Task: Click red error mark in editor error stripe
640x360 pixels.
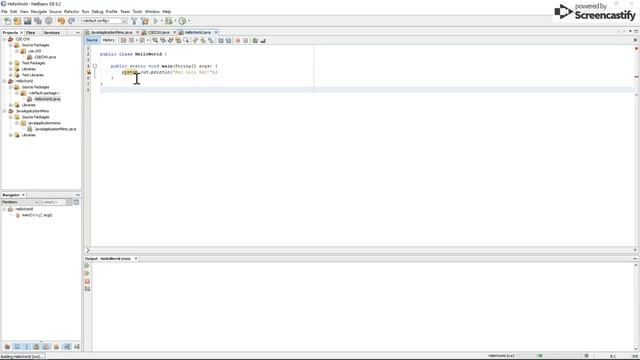Action: (636, 77)
